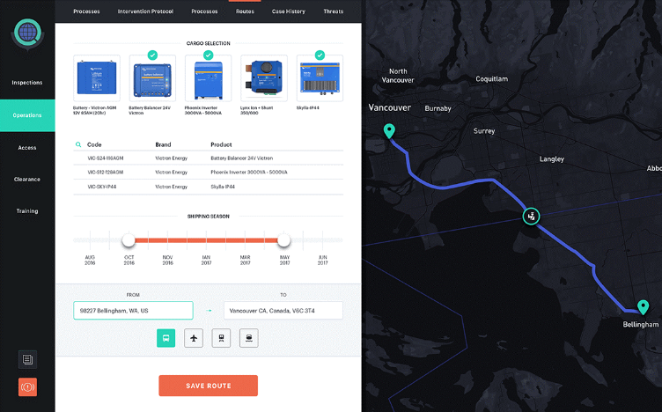Select the circular marker midway along route
This screenshot has height=412, width=662.
coord(532,215)
